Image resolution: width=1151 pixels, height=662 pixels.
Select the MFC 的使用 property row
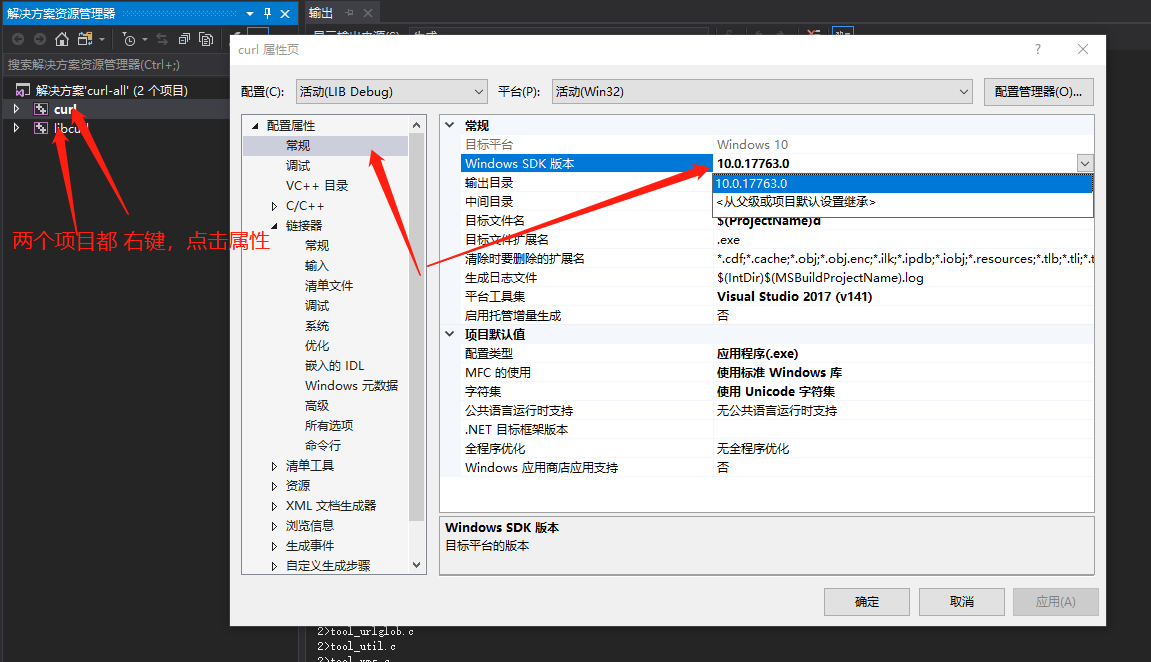[x=777, y=373]
